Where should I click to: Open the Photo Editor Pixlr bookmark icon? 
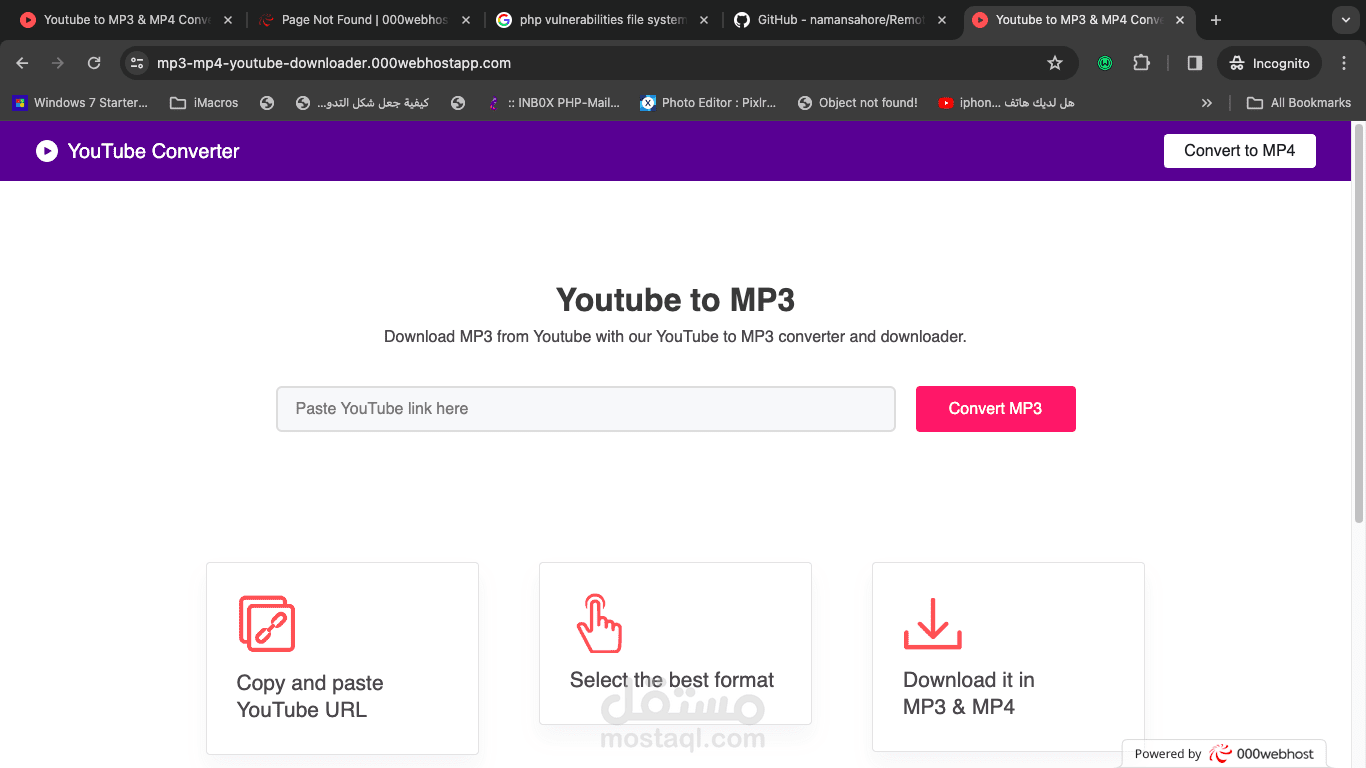(644, 102)
